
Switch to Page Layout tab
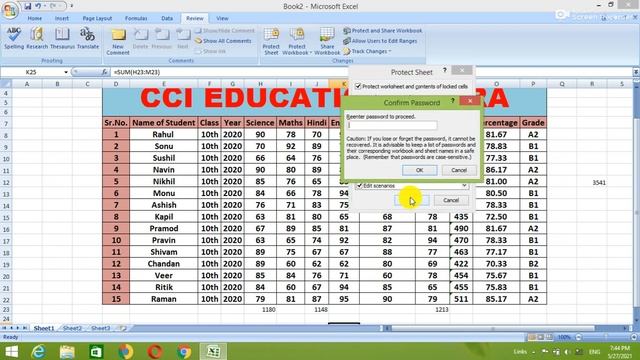97,18
